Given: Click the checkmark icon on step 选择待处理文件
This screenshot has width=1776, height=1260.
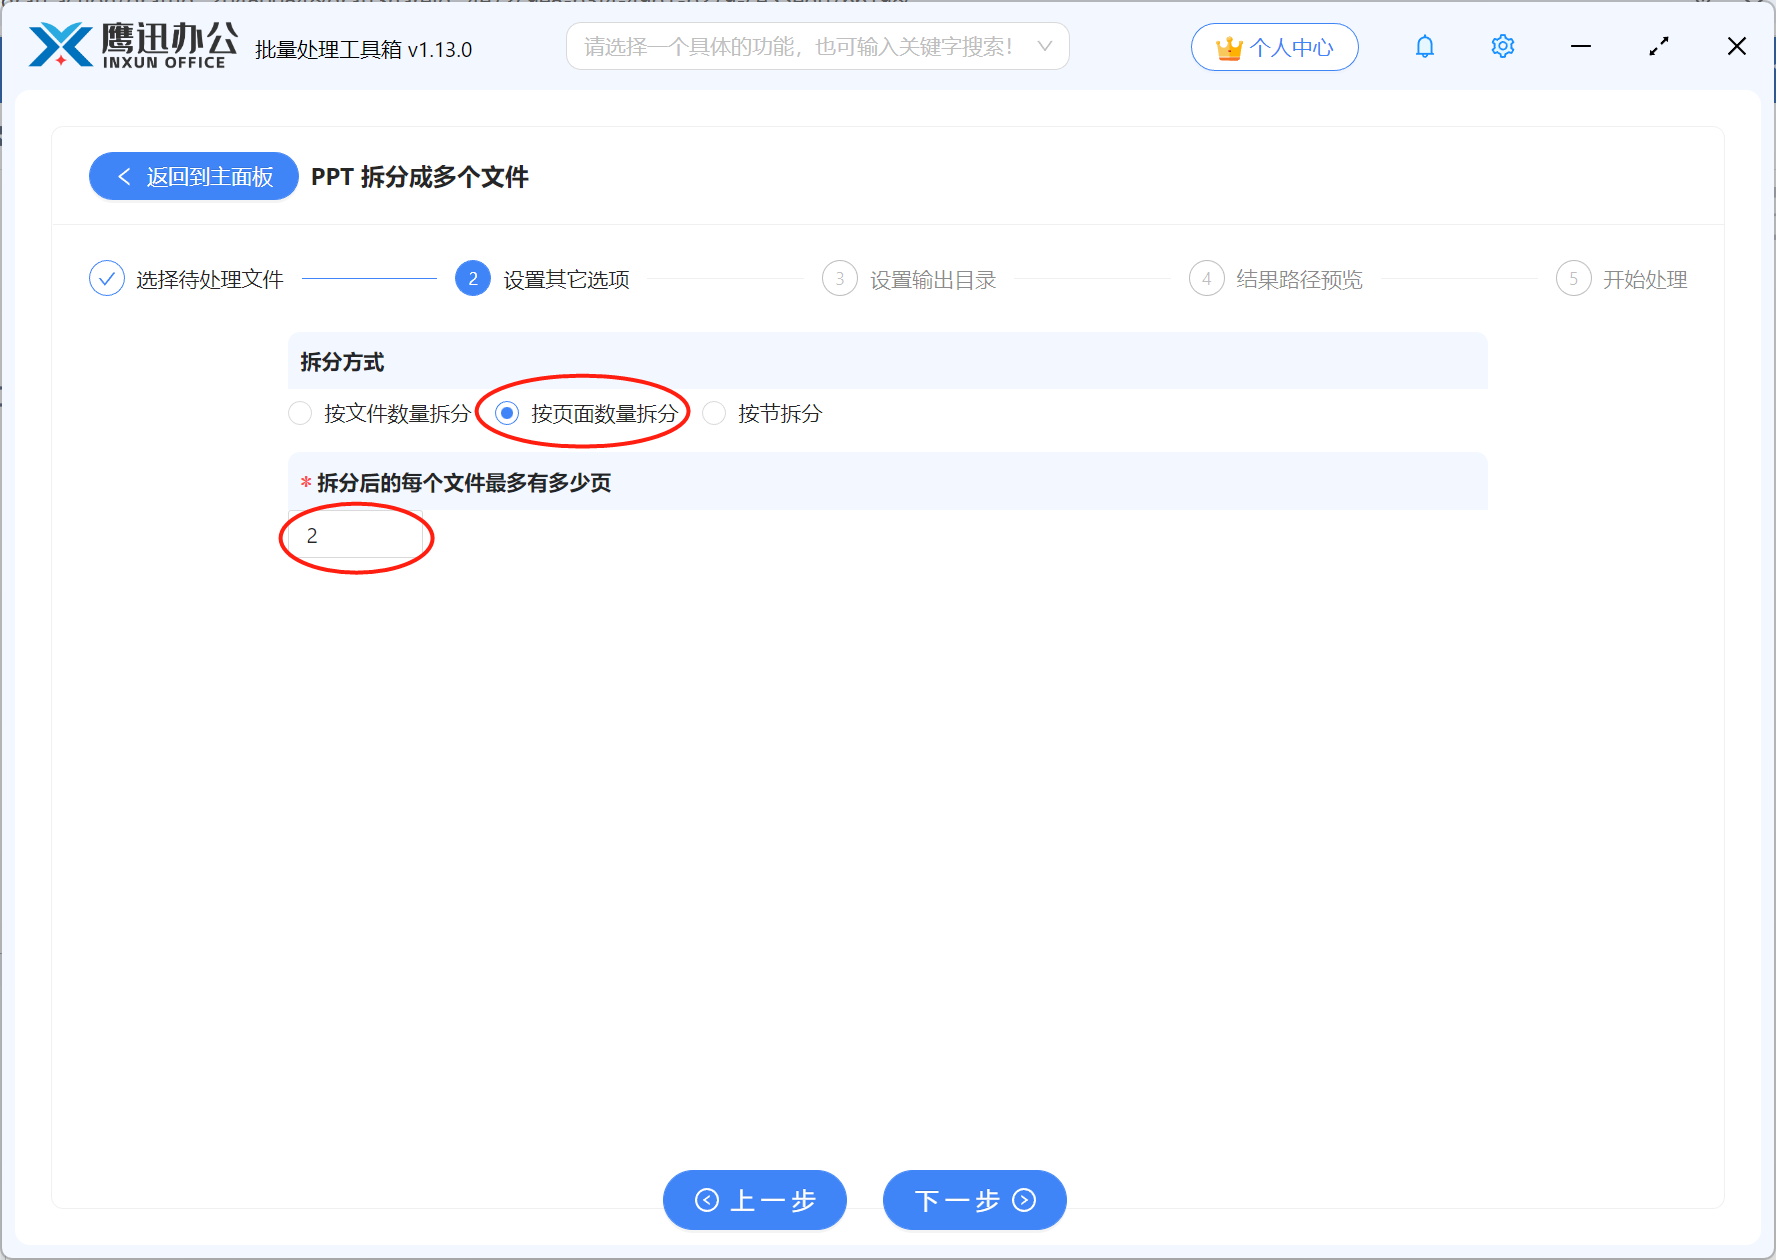Looking at the screenshot, I should (107, 278).
